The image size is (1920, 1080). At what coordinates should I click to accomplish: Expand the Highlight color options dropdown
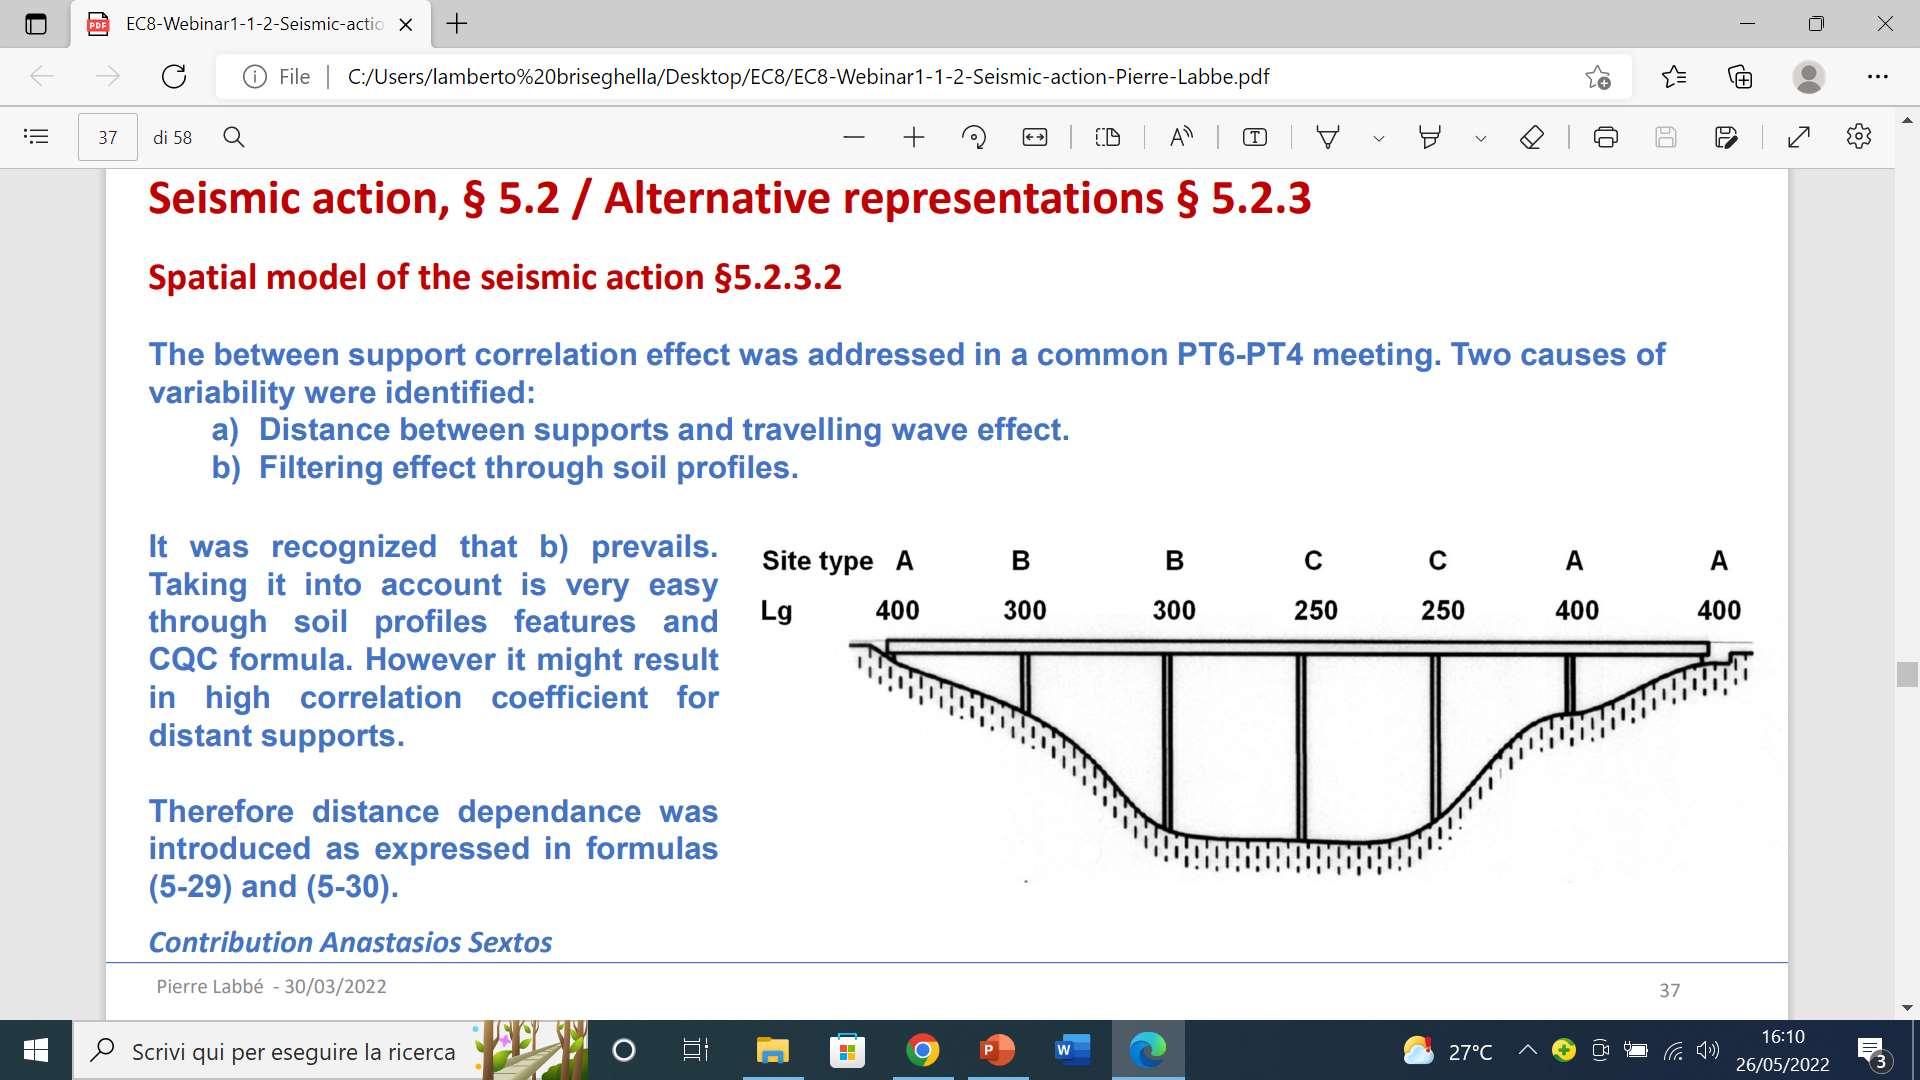point(1481,138)
